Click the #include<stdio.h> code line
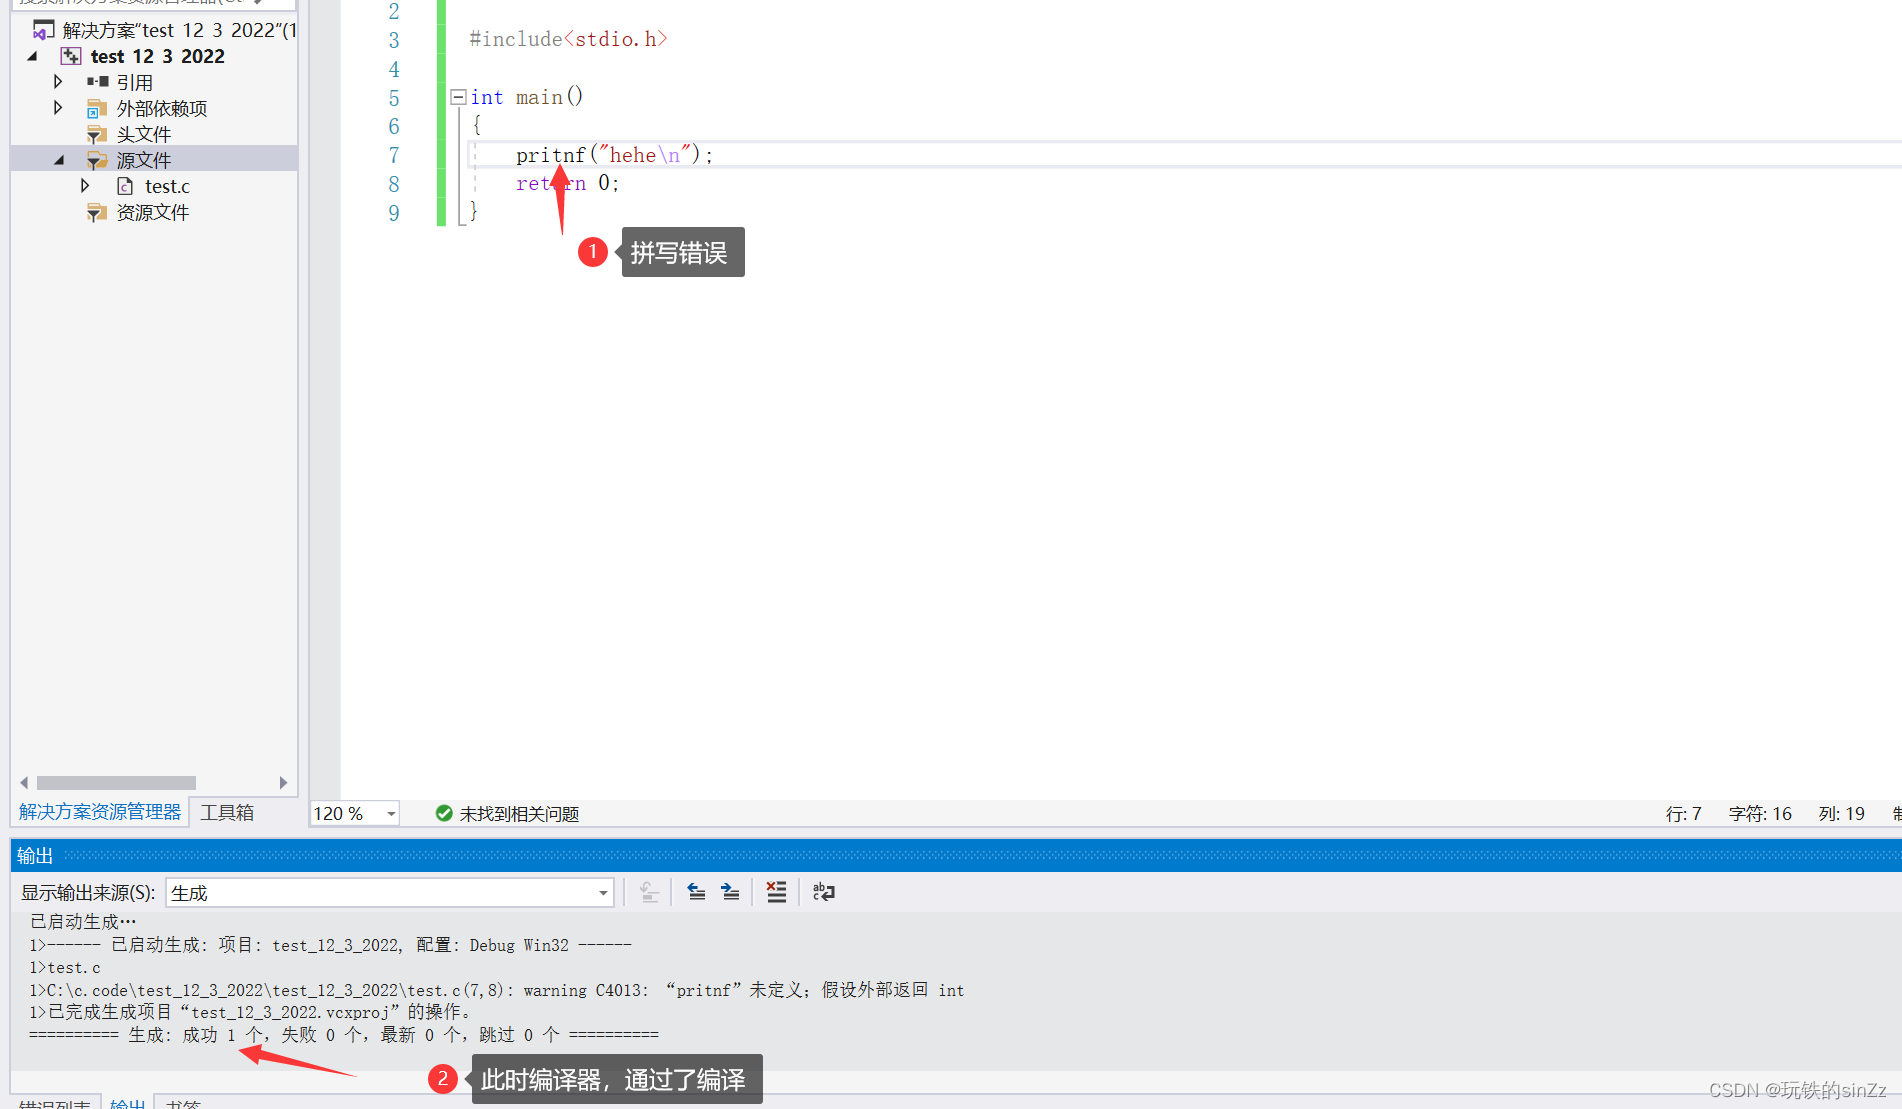 (x=568, y=39)
